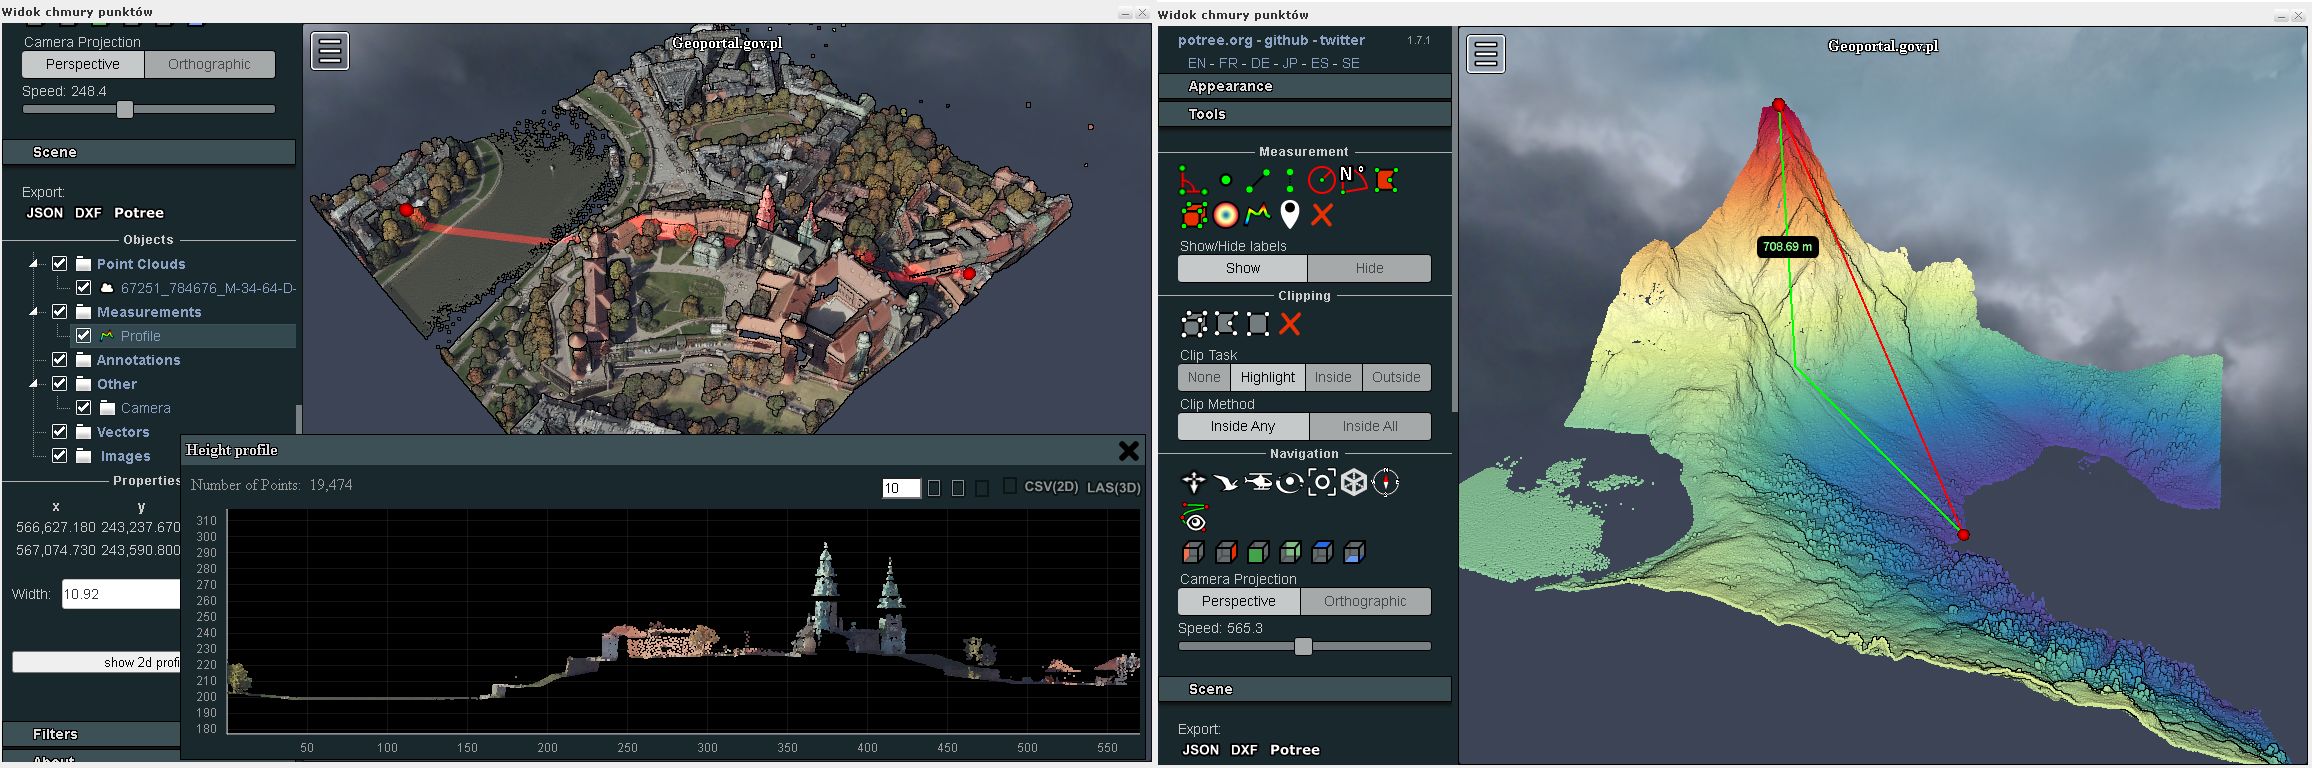Open hamburger menu in mountain viewer

pos(1486,53)
